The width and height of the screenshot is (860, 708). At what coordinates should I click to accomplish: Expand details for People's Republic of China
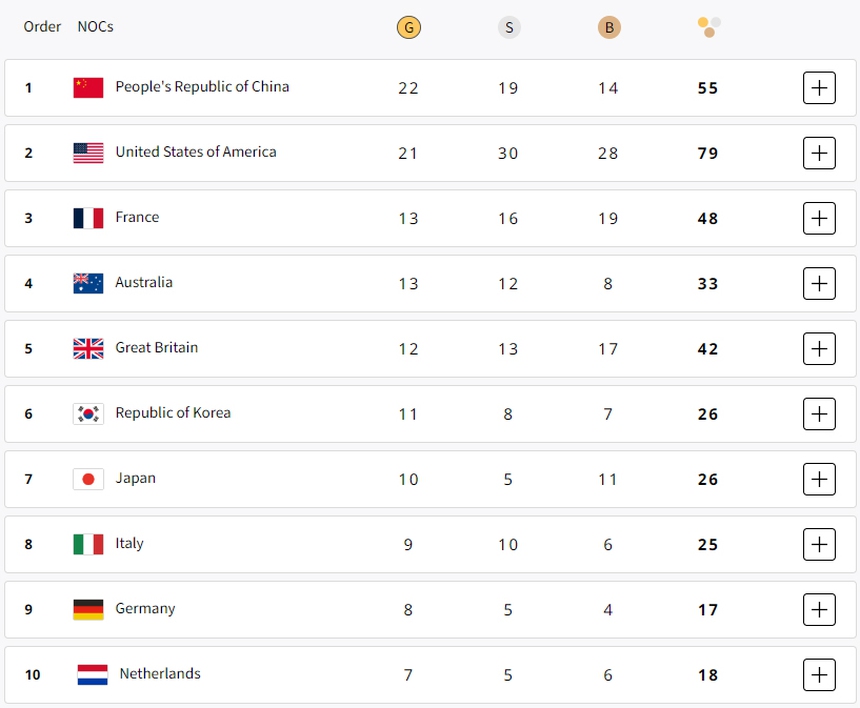point(819,87)
